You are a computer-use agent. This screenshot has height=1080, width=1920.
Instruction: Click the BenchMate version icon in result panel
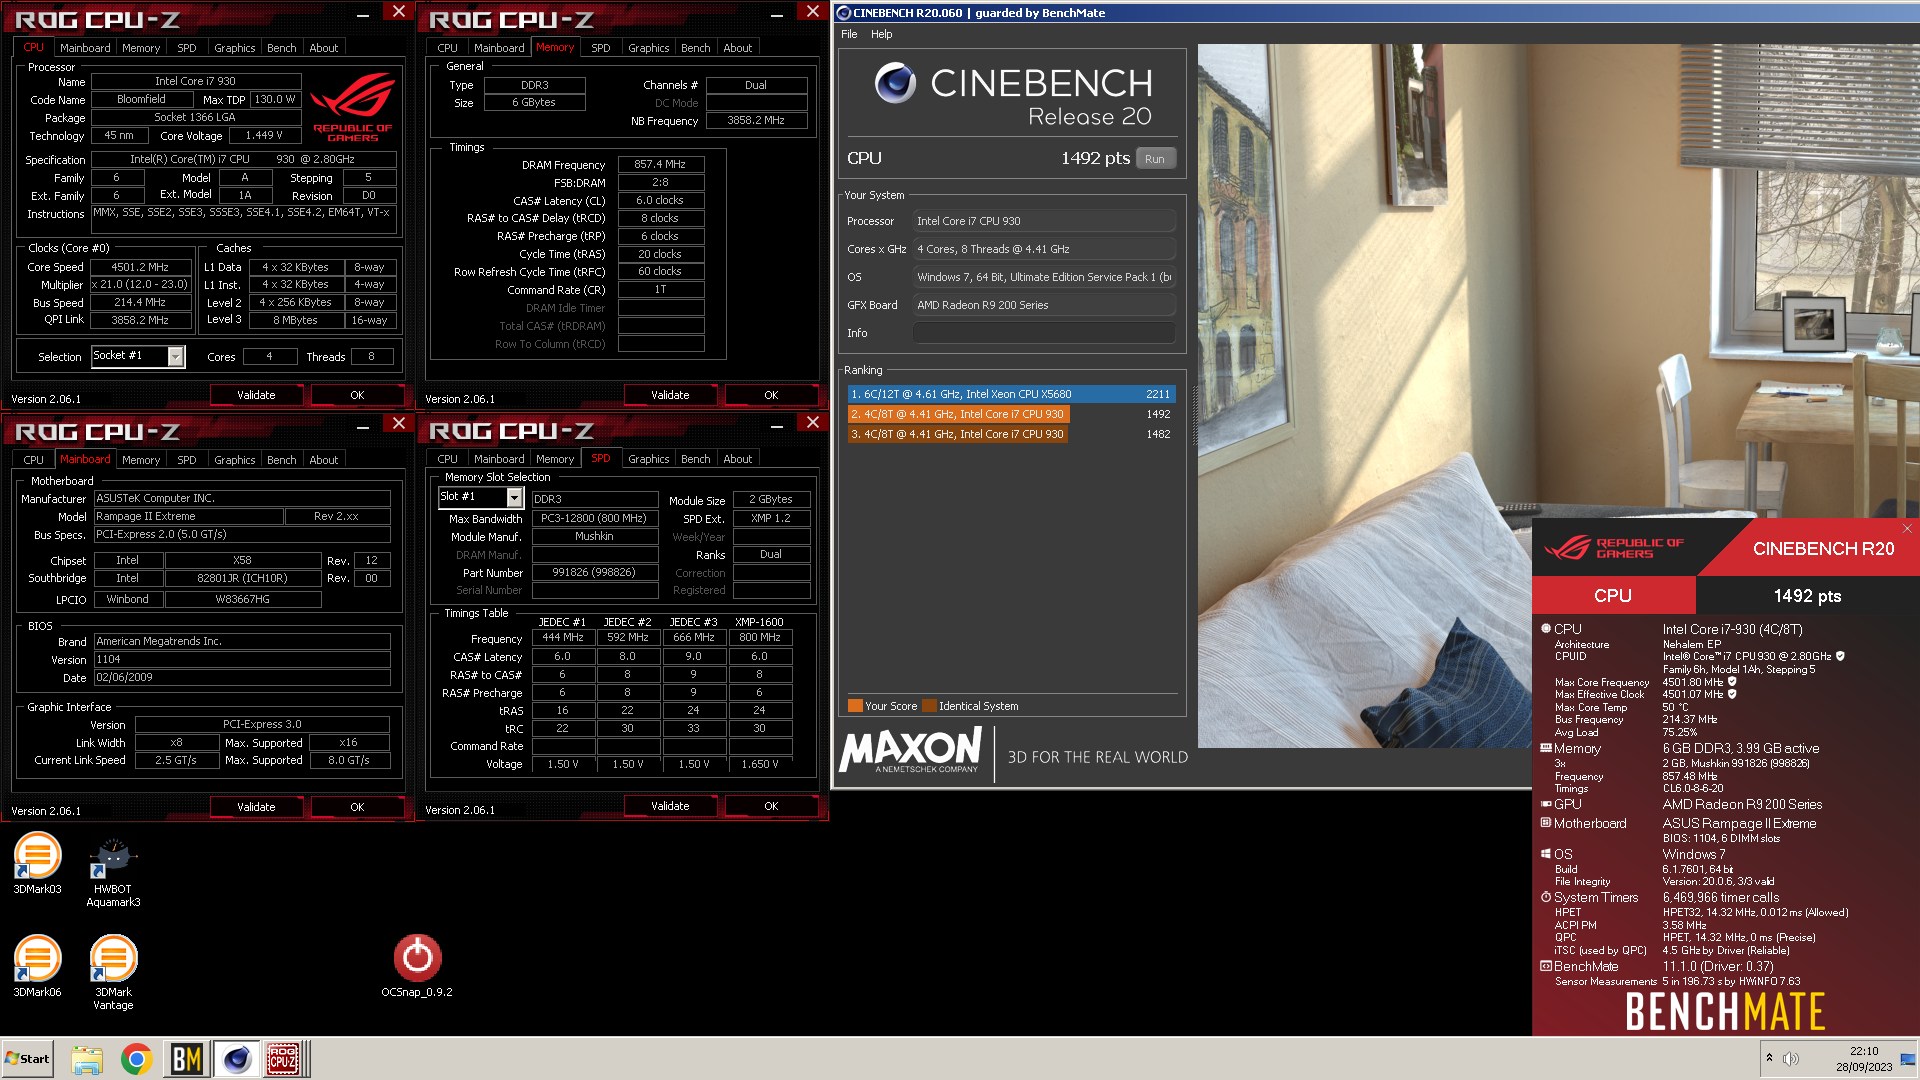click(1546, 966)
